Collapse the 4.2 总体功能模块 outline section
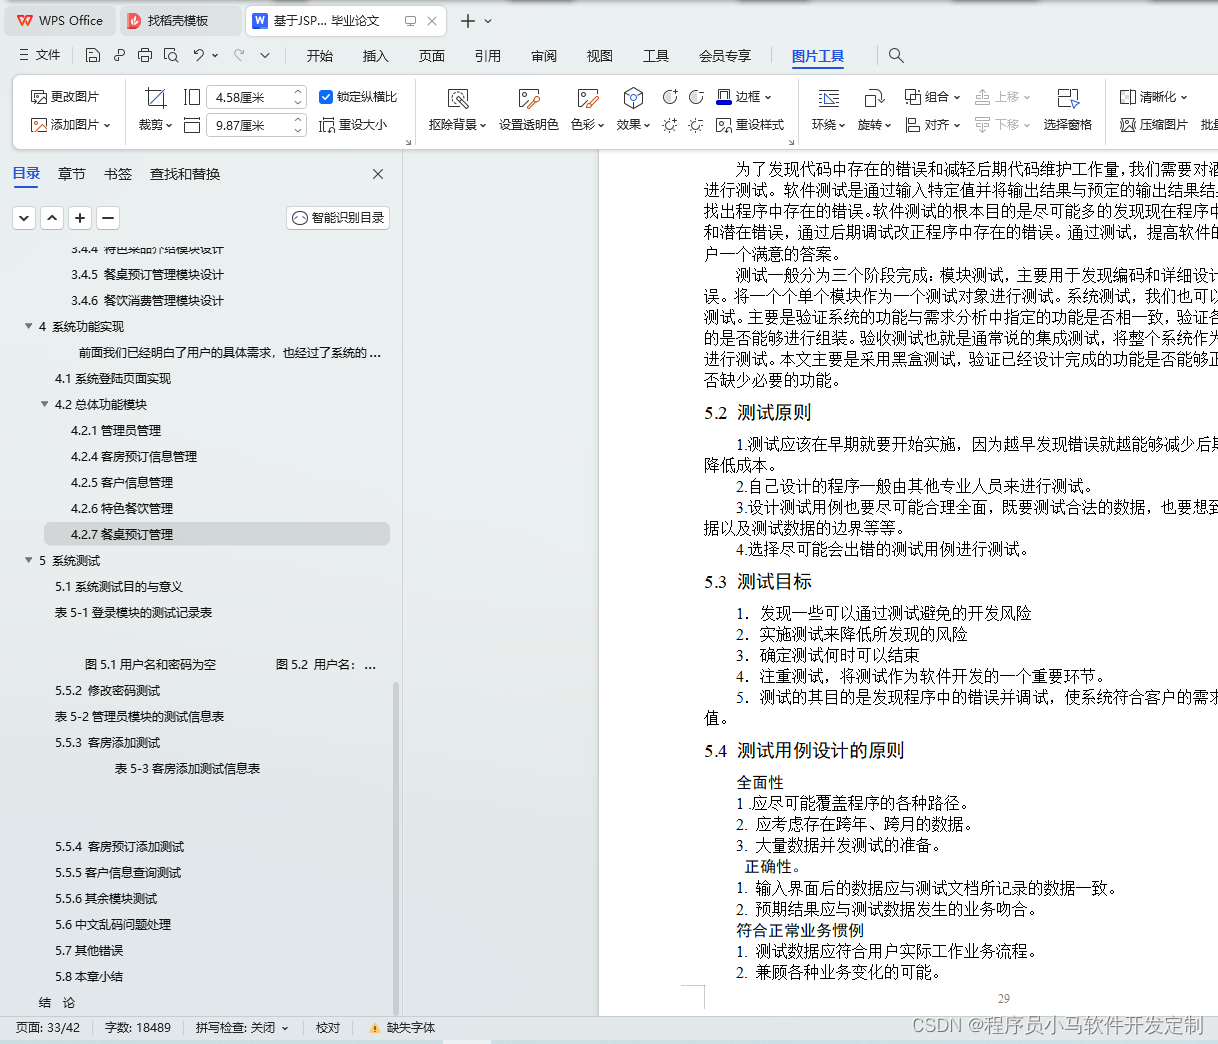Image resolution: width=1218 pixels, height=1044 pixels. tap(44, 404)
